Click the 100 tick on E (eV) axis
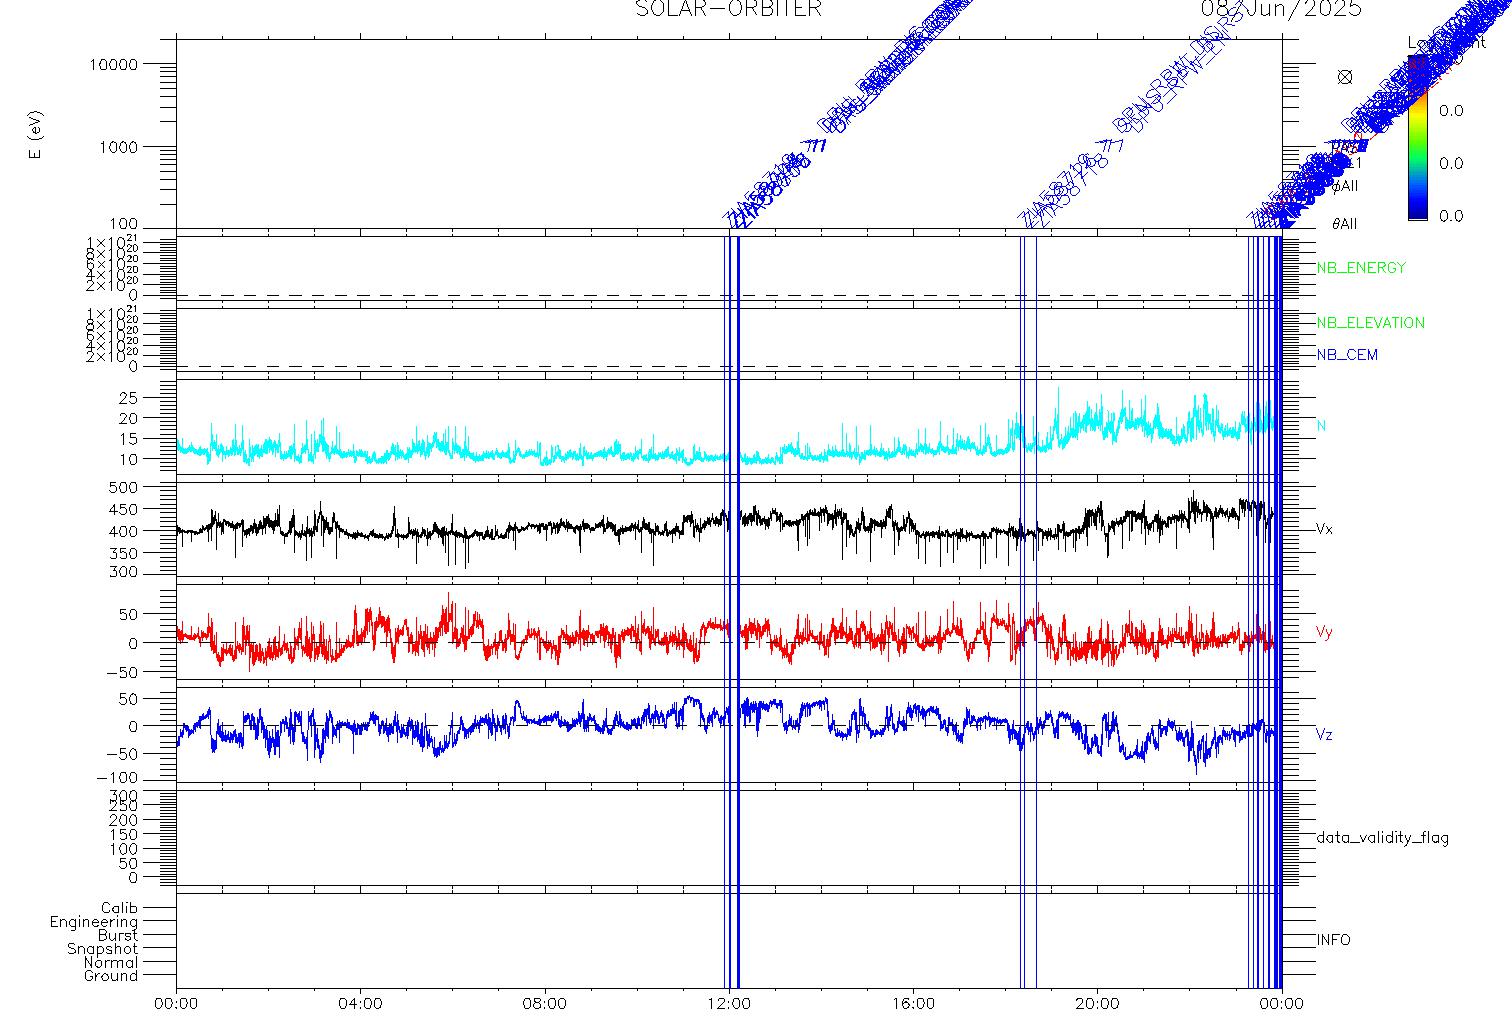Image resolution: width=1512 pixels, height=1020 pixels. tap(123, 226)
